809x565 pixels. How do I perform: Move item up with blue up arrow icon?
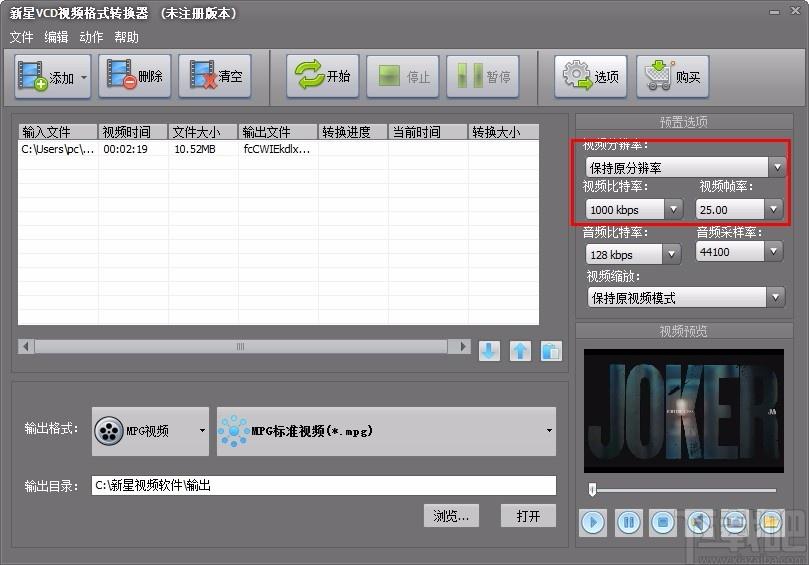tap(520, 351)
